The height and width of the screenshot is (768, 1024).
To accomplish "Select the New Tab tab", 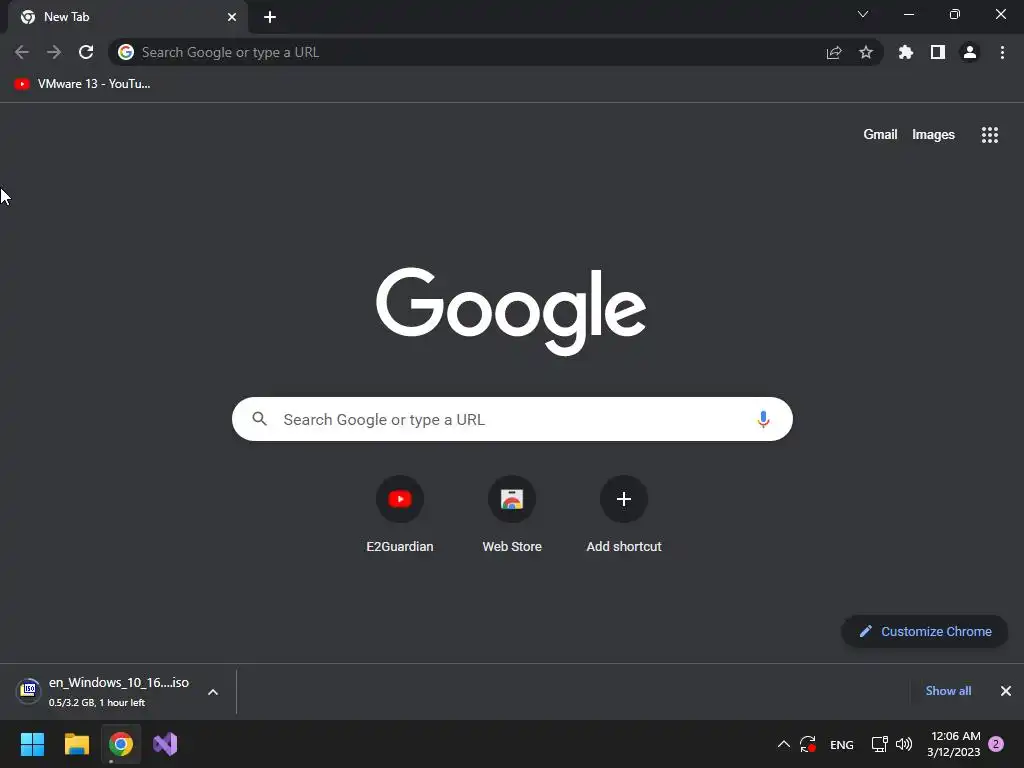I will tap(127, 17).
